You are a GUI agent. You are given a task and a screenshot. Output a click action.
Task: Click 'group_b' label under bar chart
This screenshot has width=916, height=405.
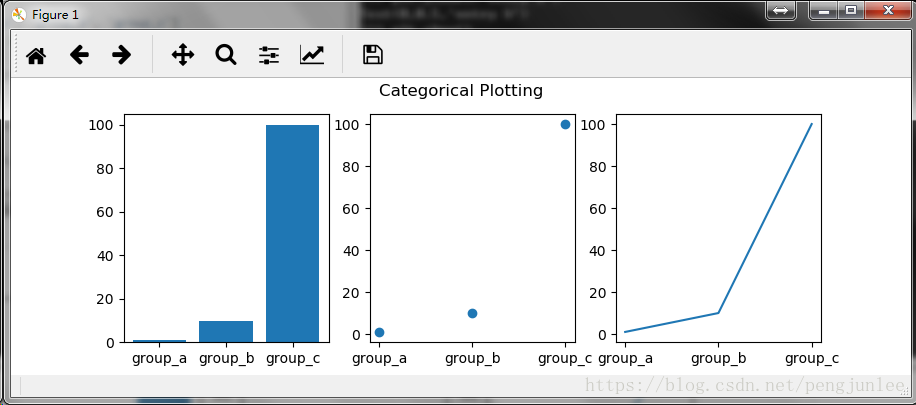pos(227,359)
